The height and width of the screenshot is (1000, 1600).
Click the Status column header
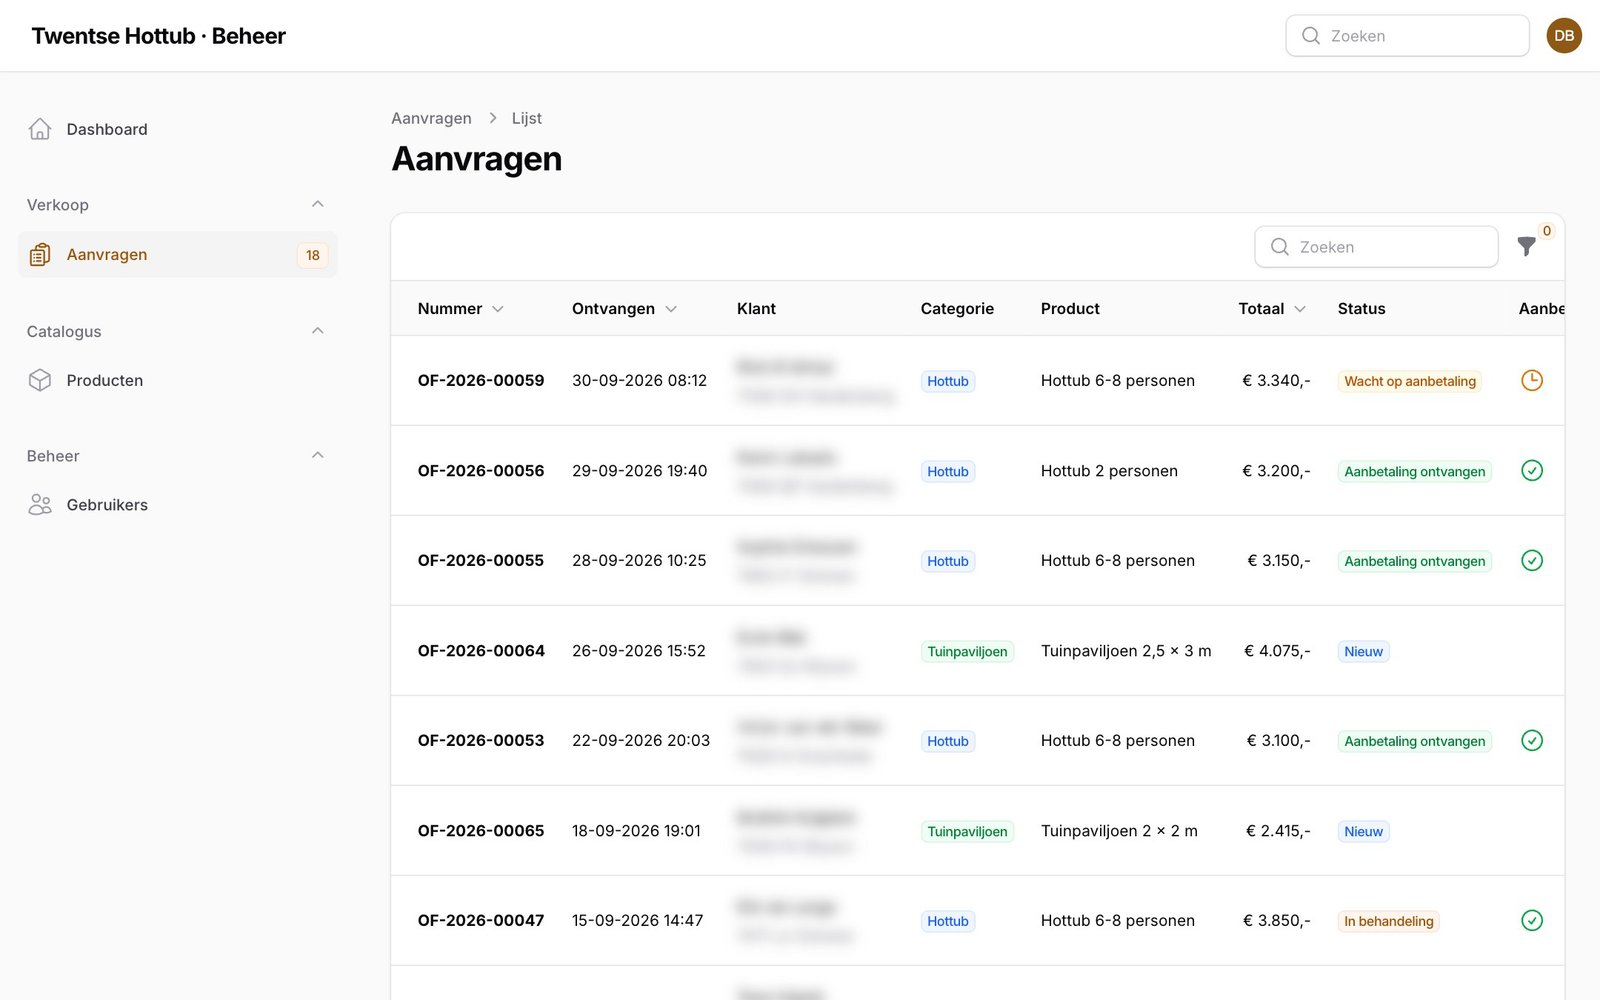[x=1361, y=309]
